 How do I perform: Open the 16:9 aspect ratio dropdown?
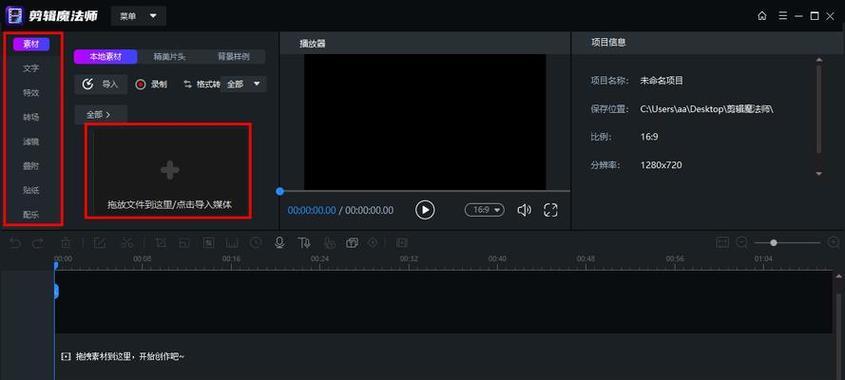click(x=484, y=210)
